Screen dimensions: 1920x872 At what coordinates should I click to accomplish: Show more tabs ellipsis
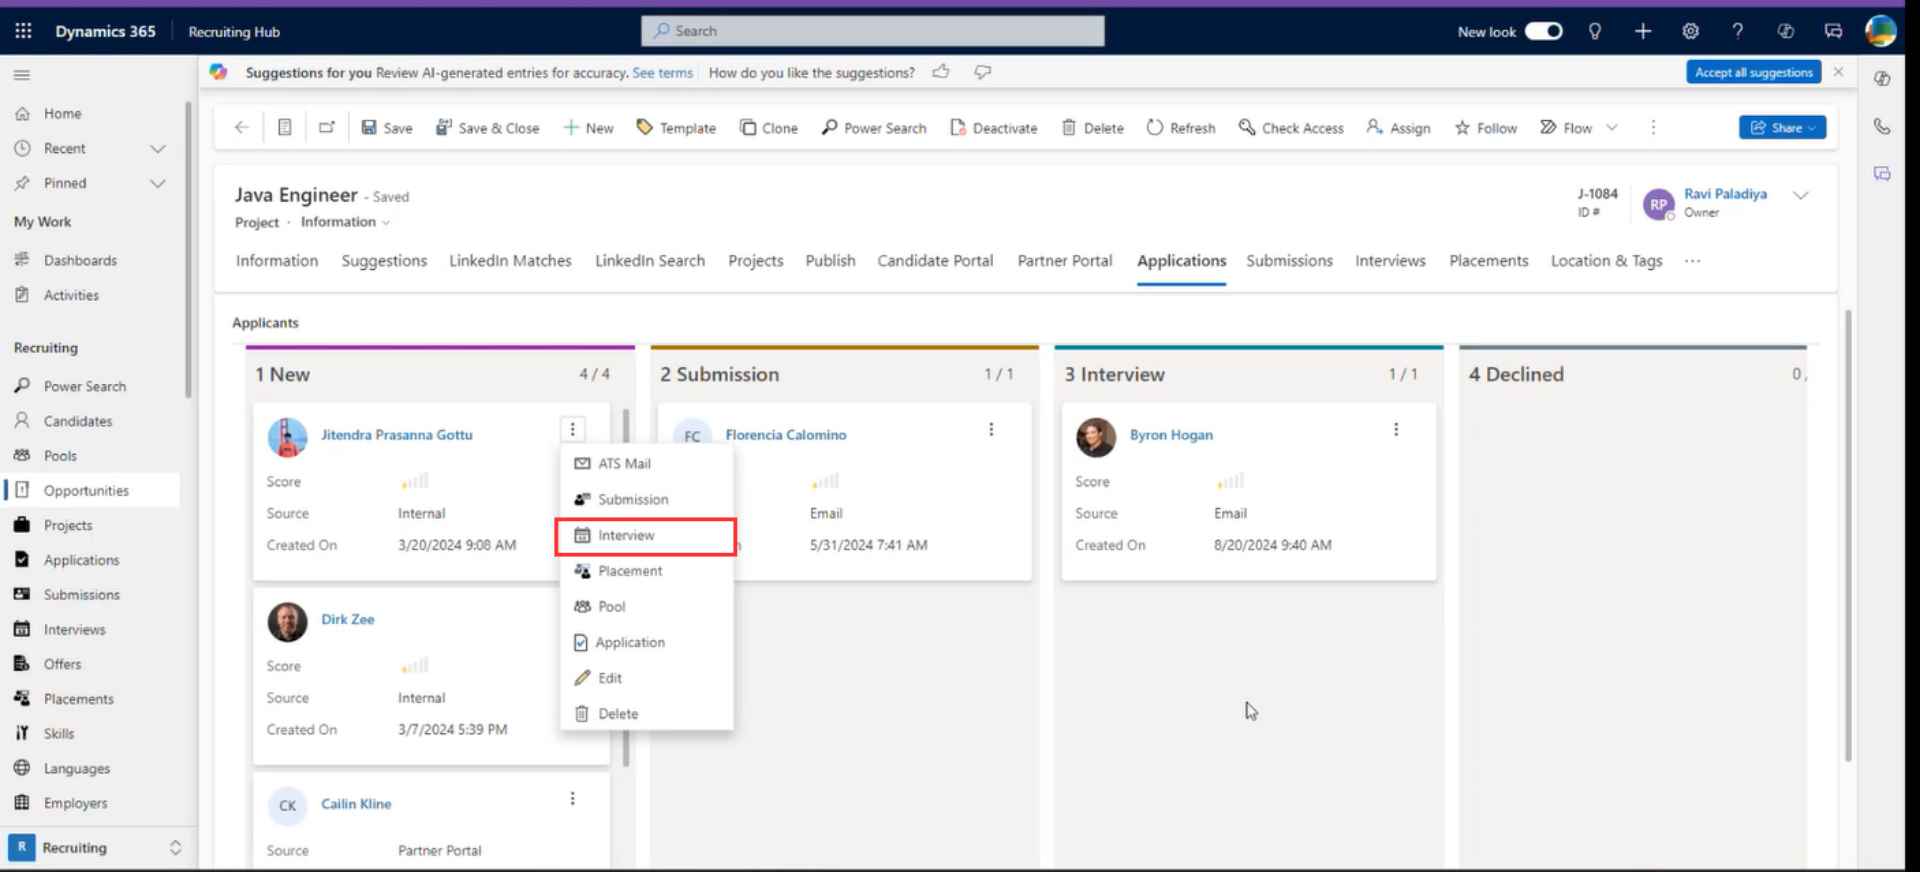tap(1692, 261)
